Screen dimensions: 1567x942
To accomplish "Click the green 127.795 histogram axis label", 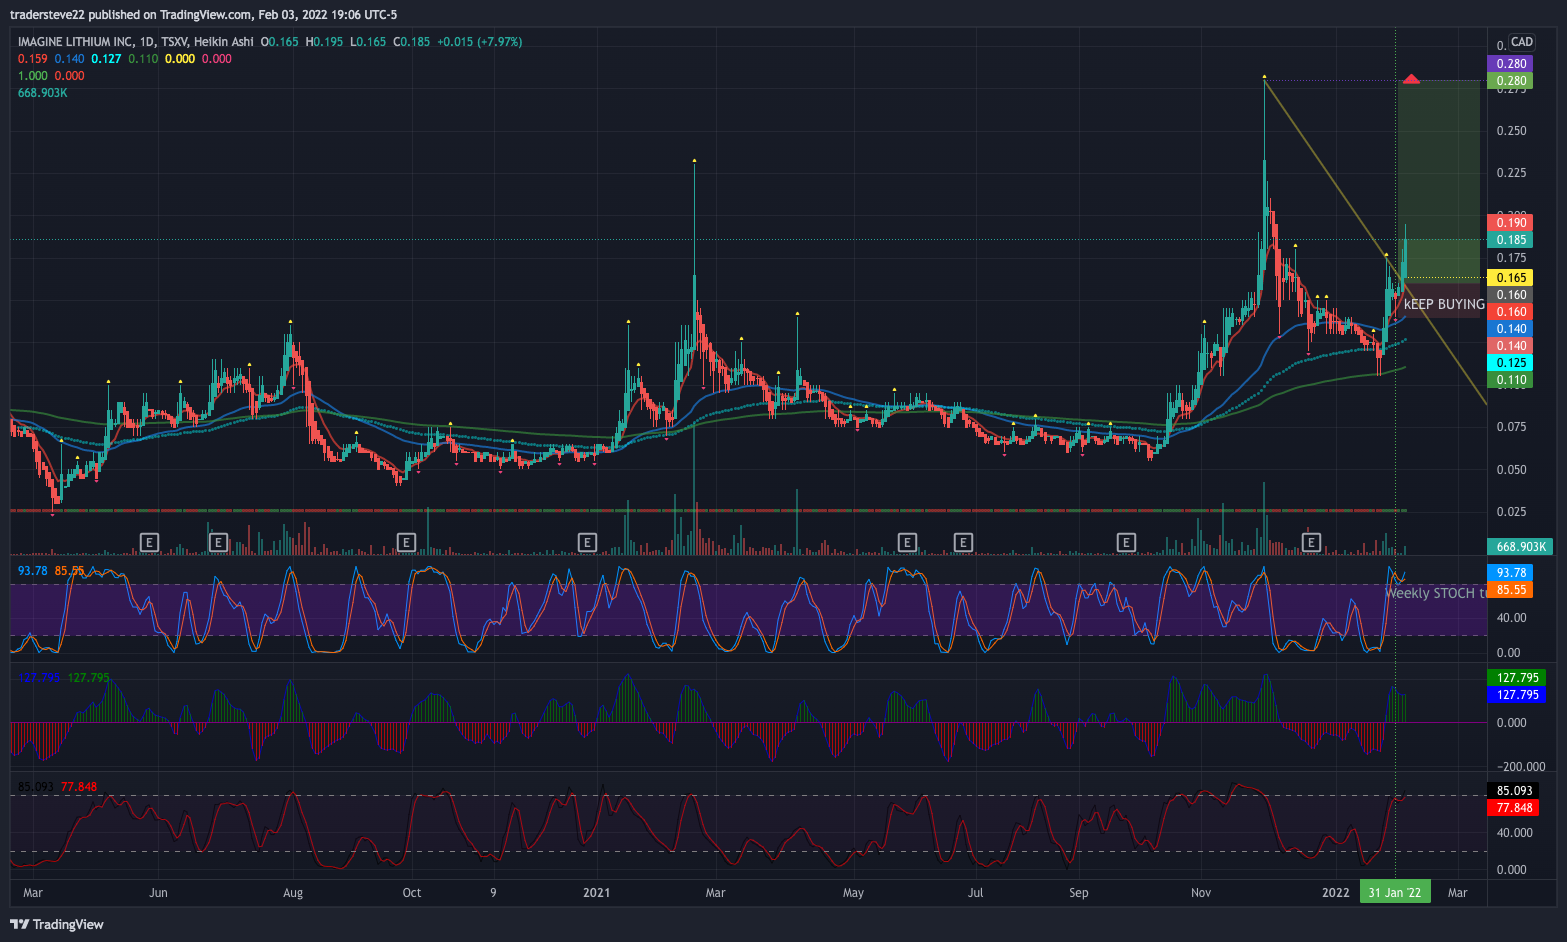I will pos(1516,677).
